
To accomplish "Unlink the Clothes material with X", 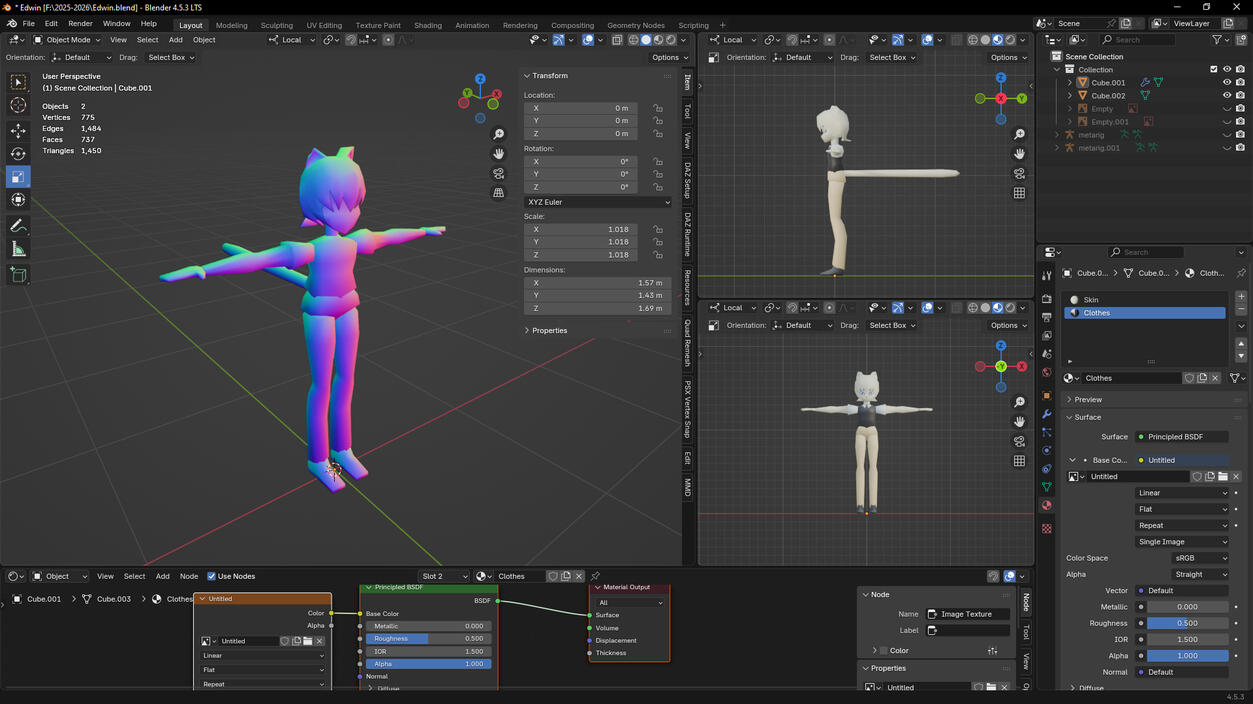I will 1215,378.
